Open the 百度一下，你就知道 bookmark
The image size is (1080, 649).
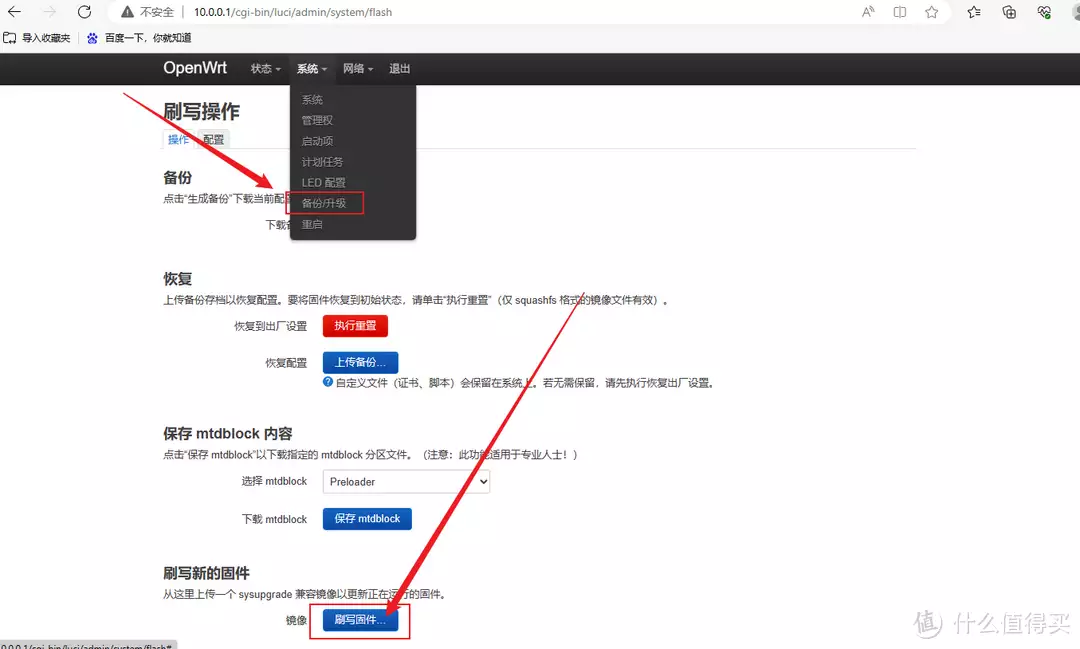(x=139, y=38)
